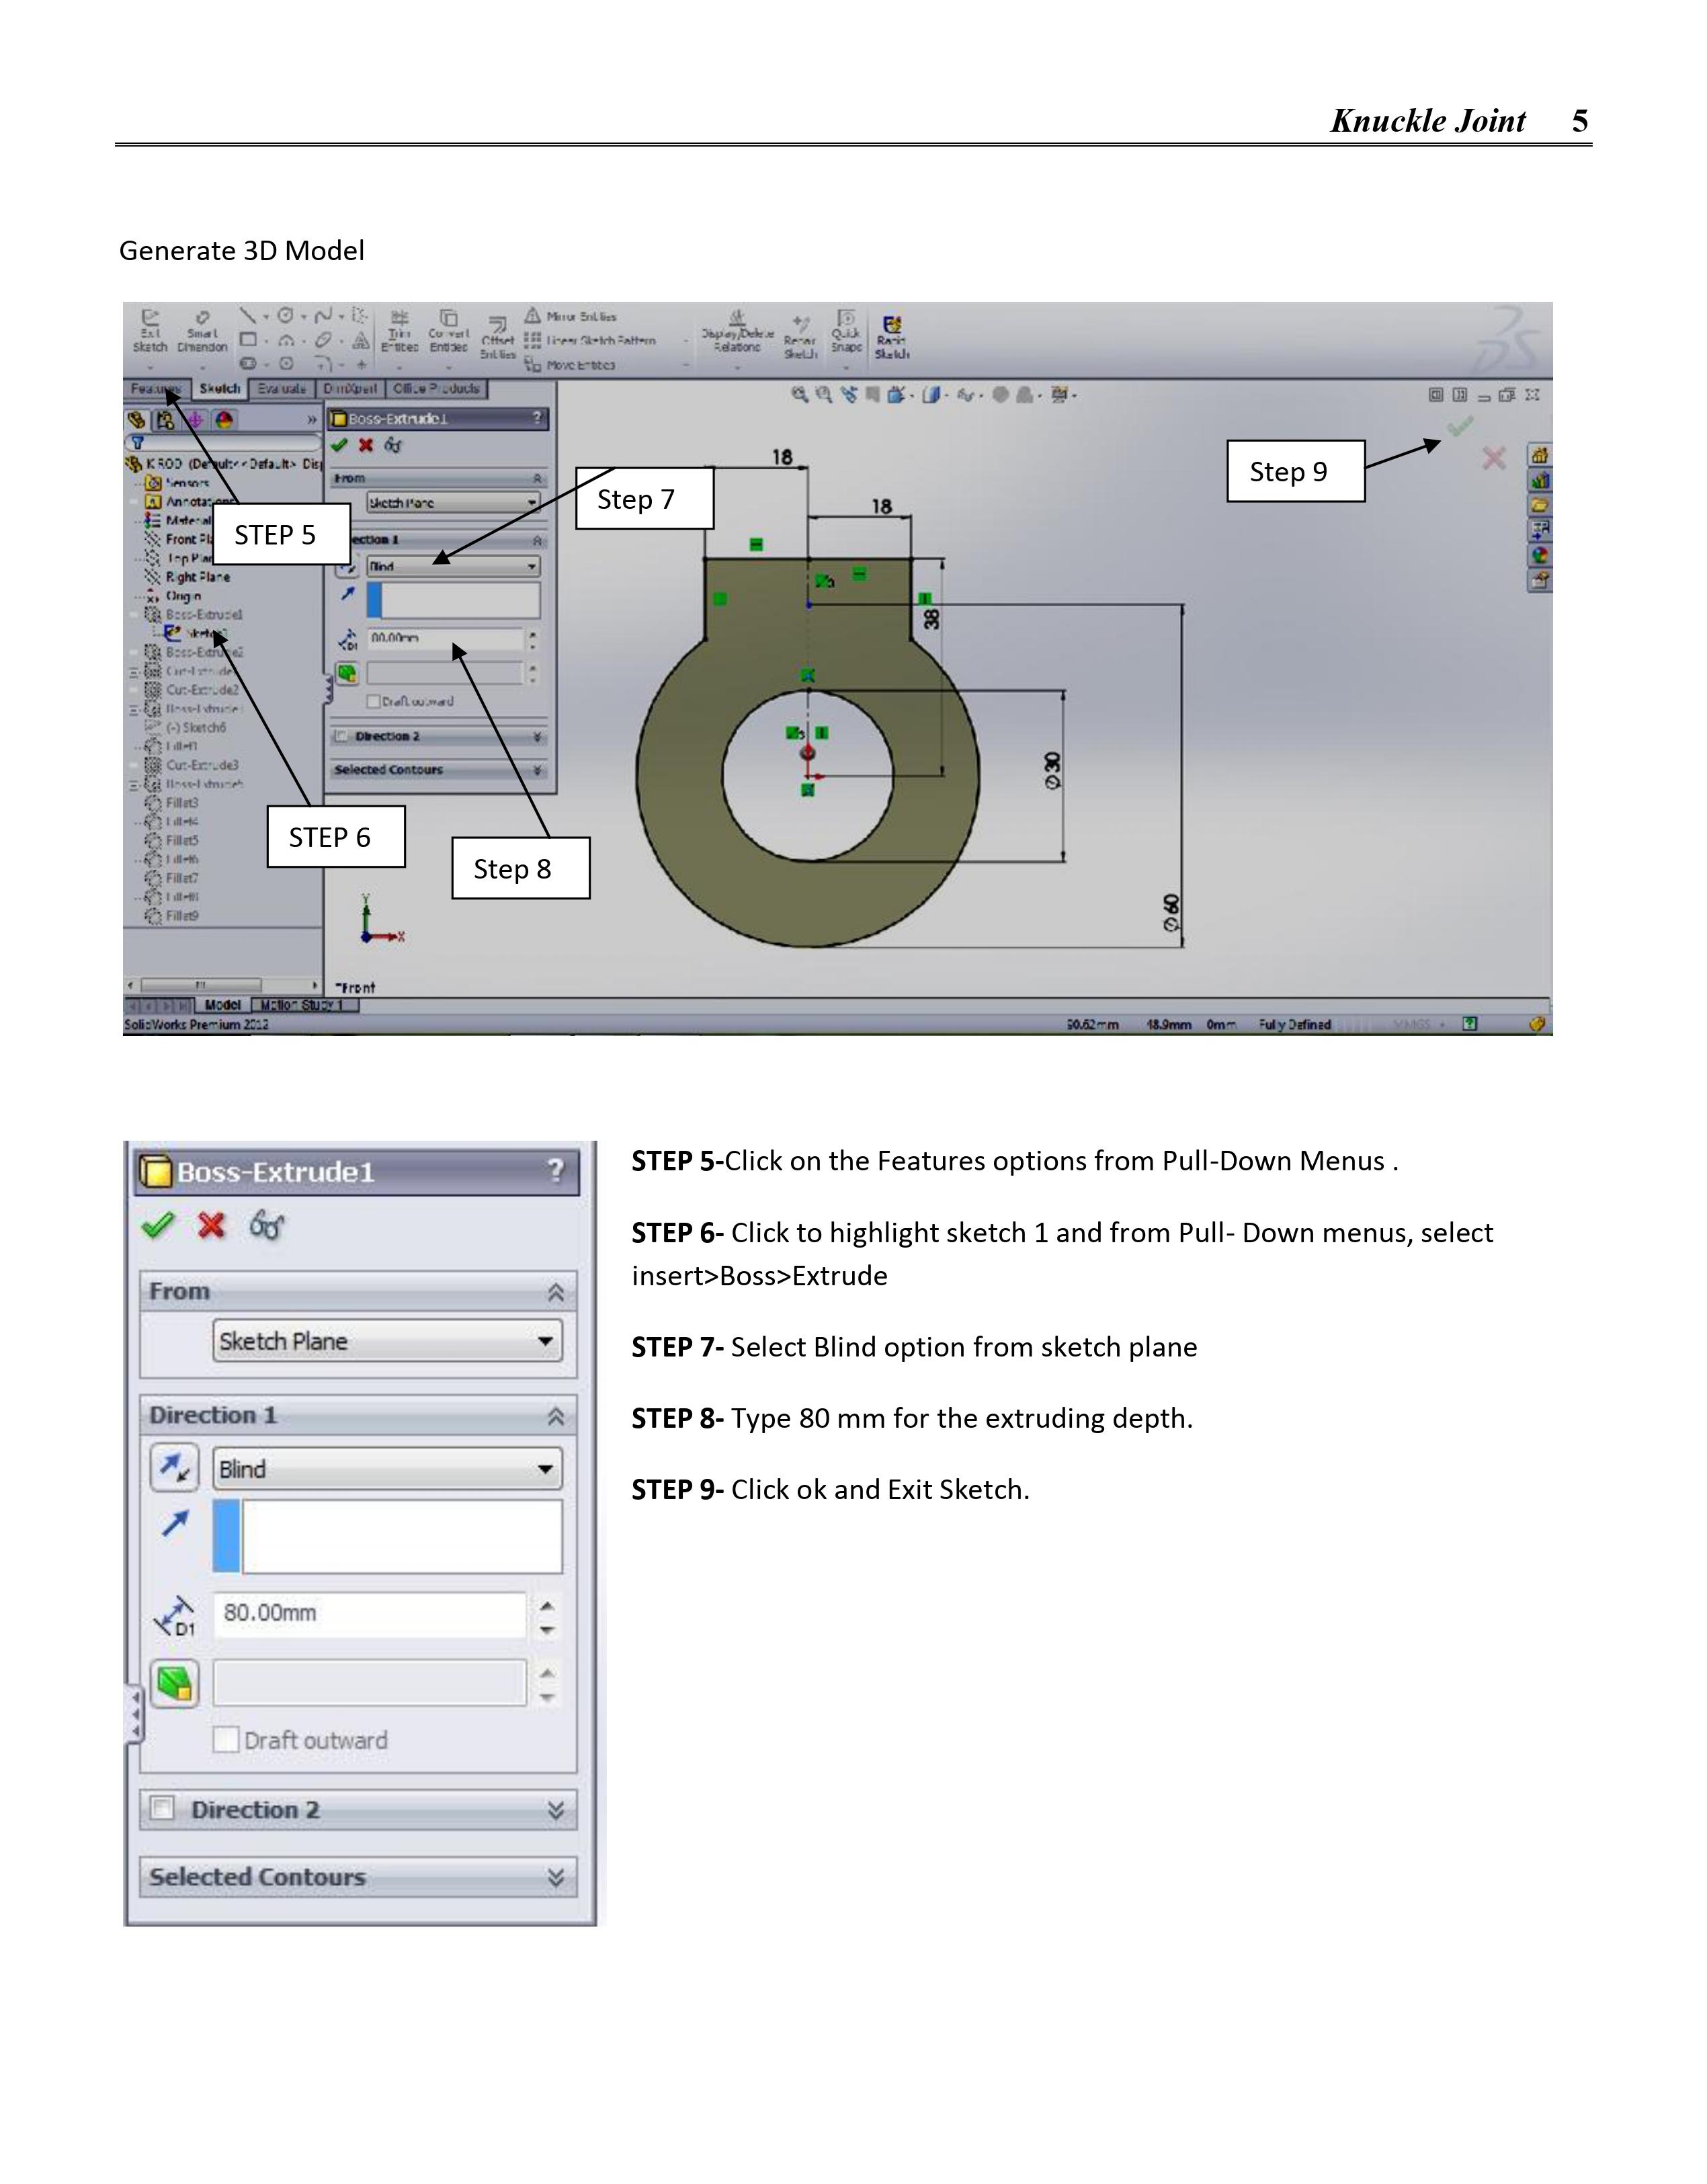Click the green draft on/off icon

pyautogui.click(x=175, y=1684)
